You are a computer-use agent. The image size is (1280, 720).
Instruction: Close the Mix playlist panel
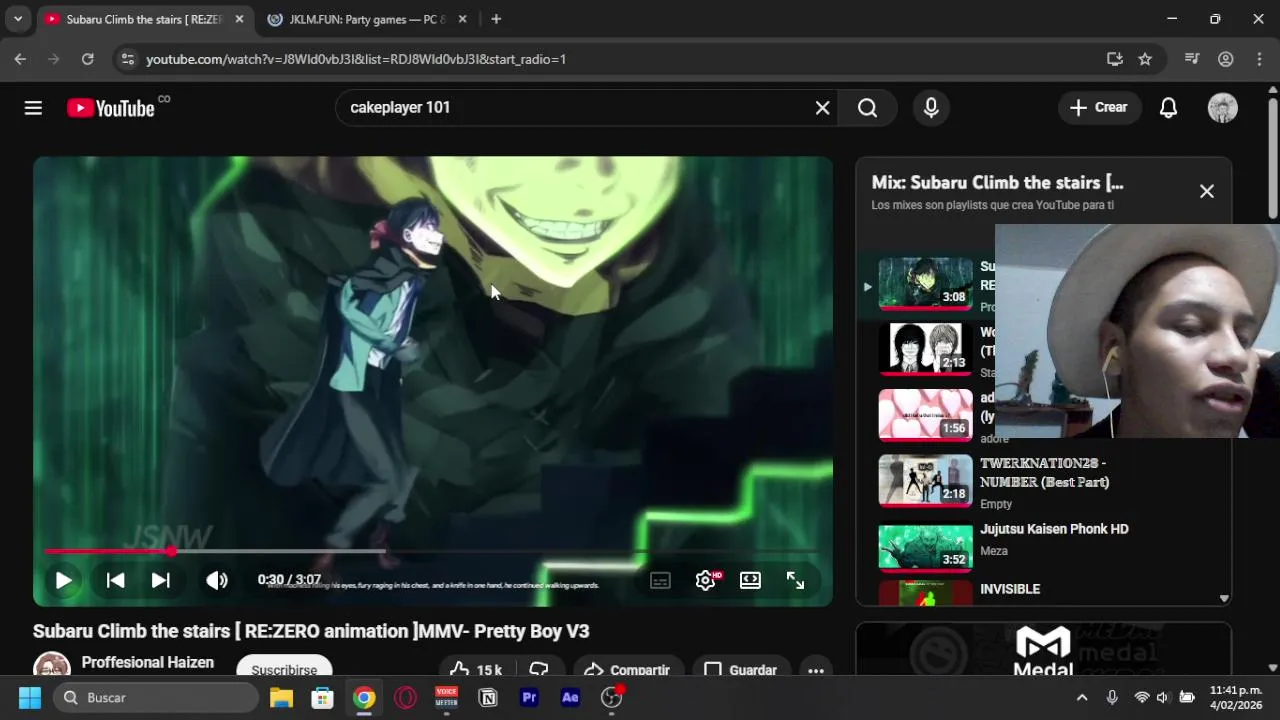(1207, 191)
